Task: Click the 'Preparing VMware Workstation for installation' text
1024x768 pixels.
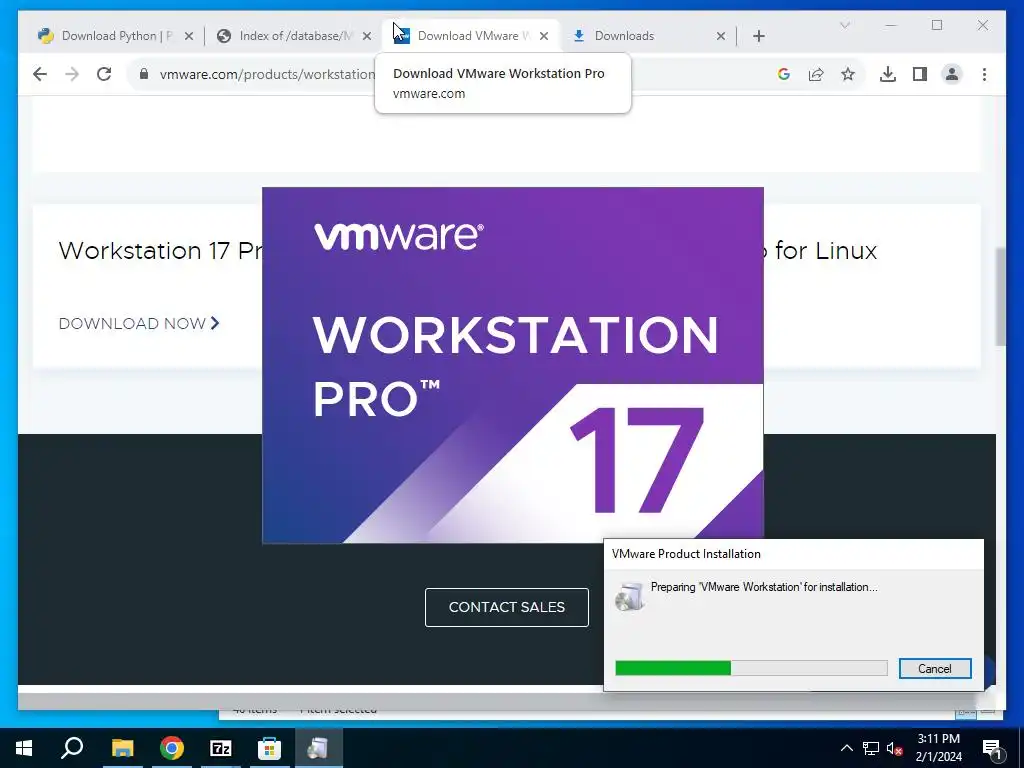Action: point(764,587)
